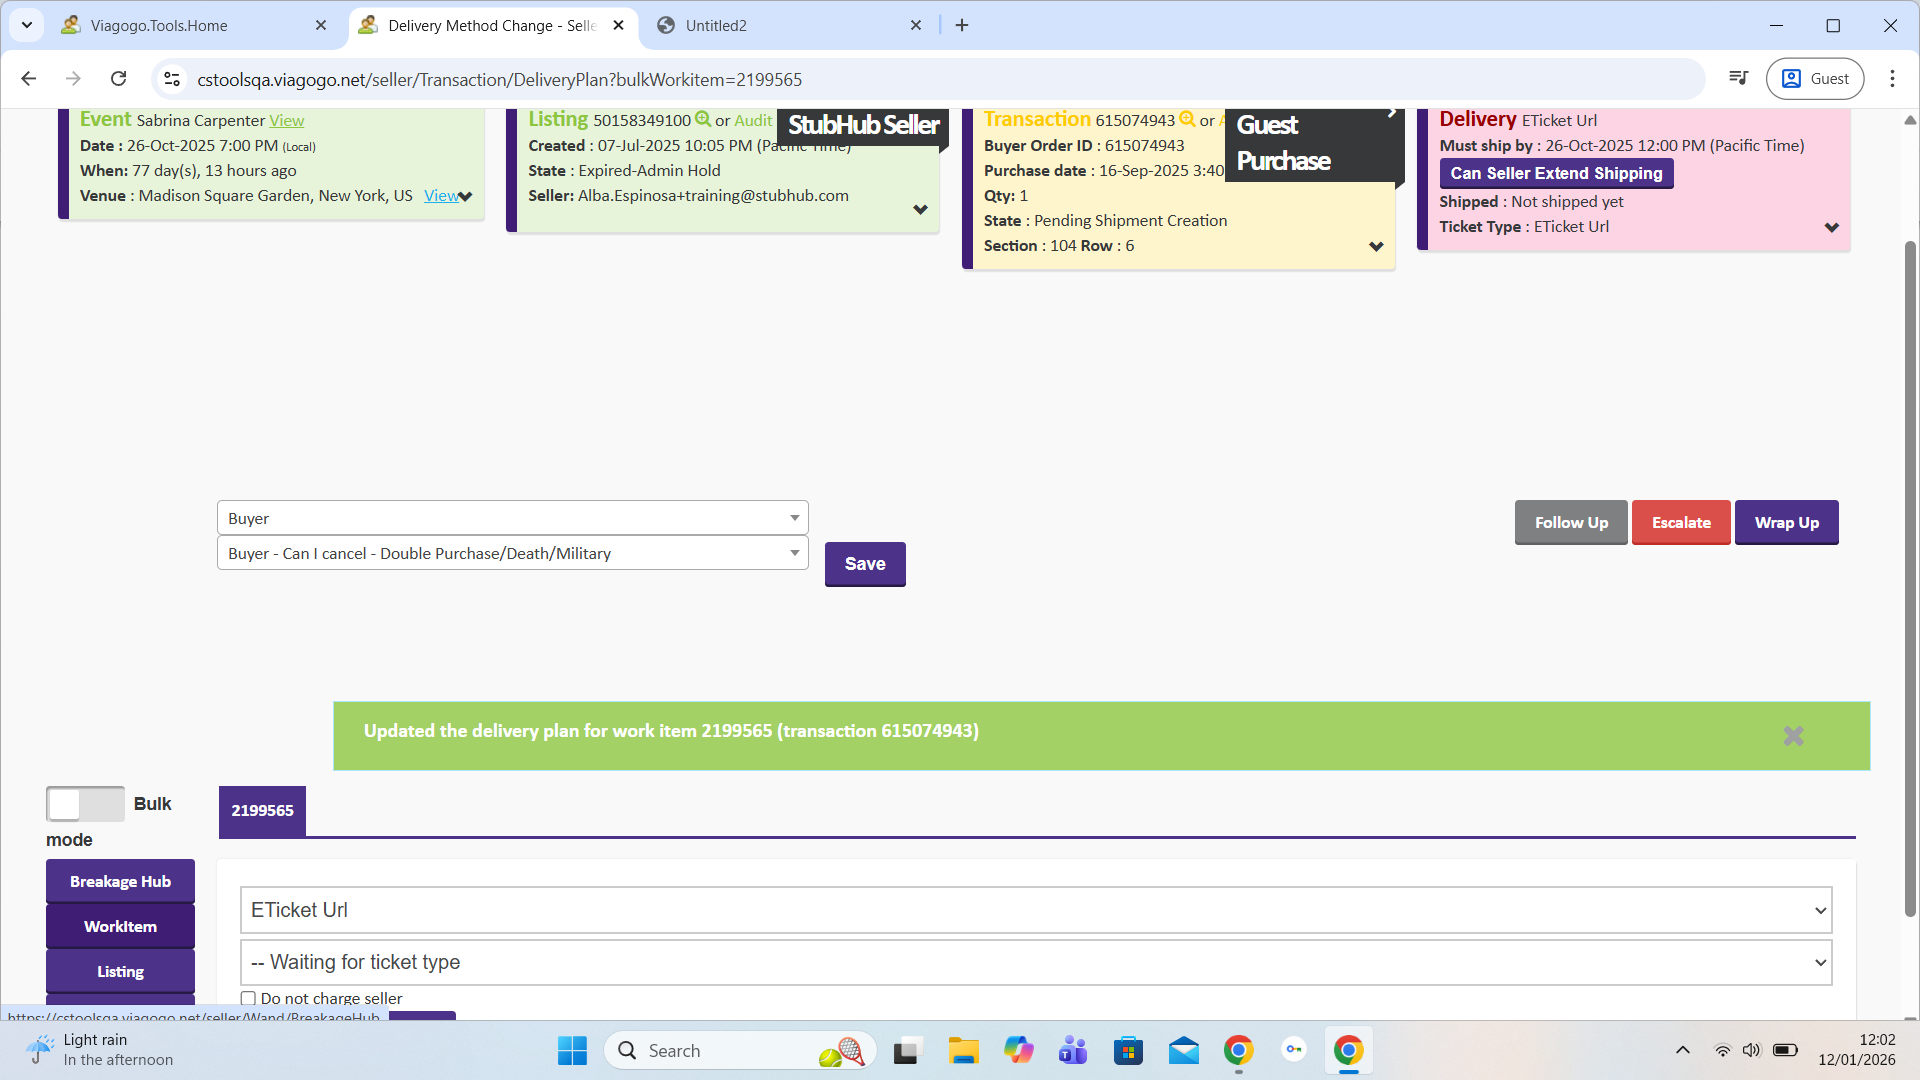Click the magnifier icon next to Listing ID

pyautogui.click(x=703, y=119)
